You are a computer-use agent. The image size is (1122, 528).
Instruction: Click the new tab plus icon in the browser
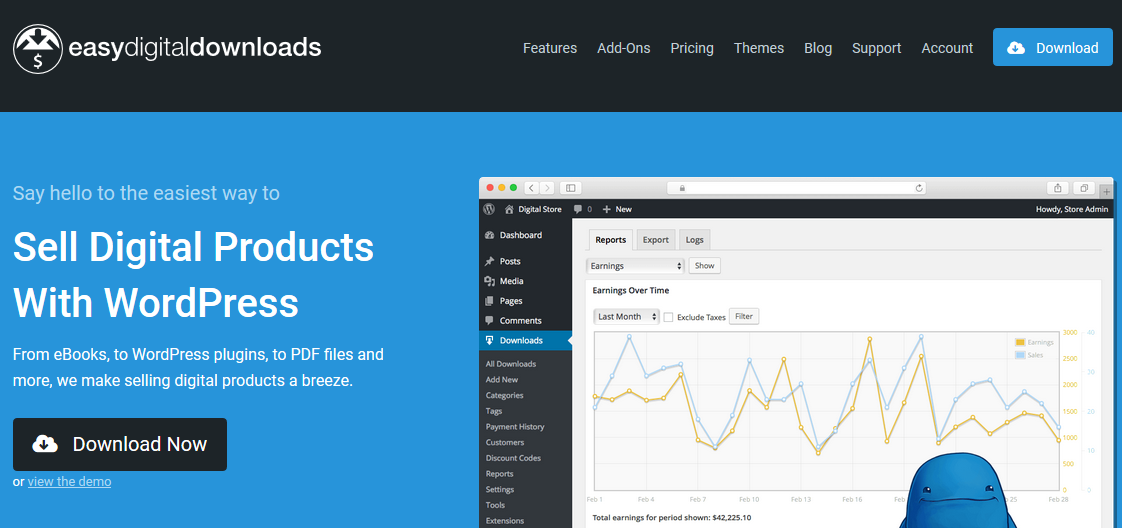1106,191
